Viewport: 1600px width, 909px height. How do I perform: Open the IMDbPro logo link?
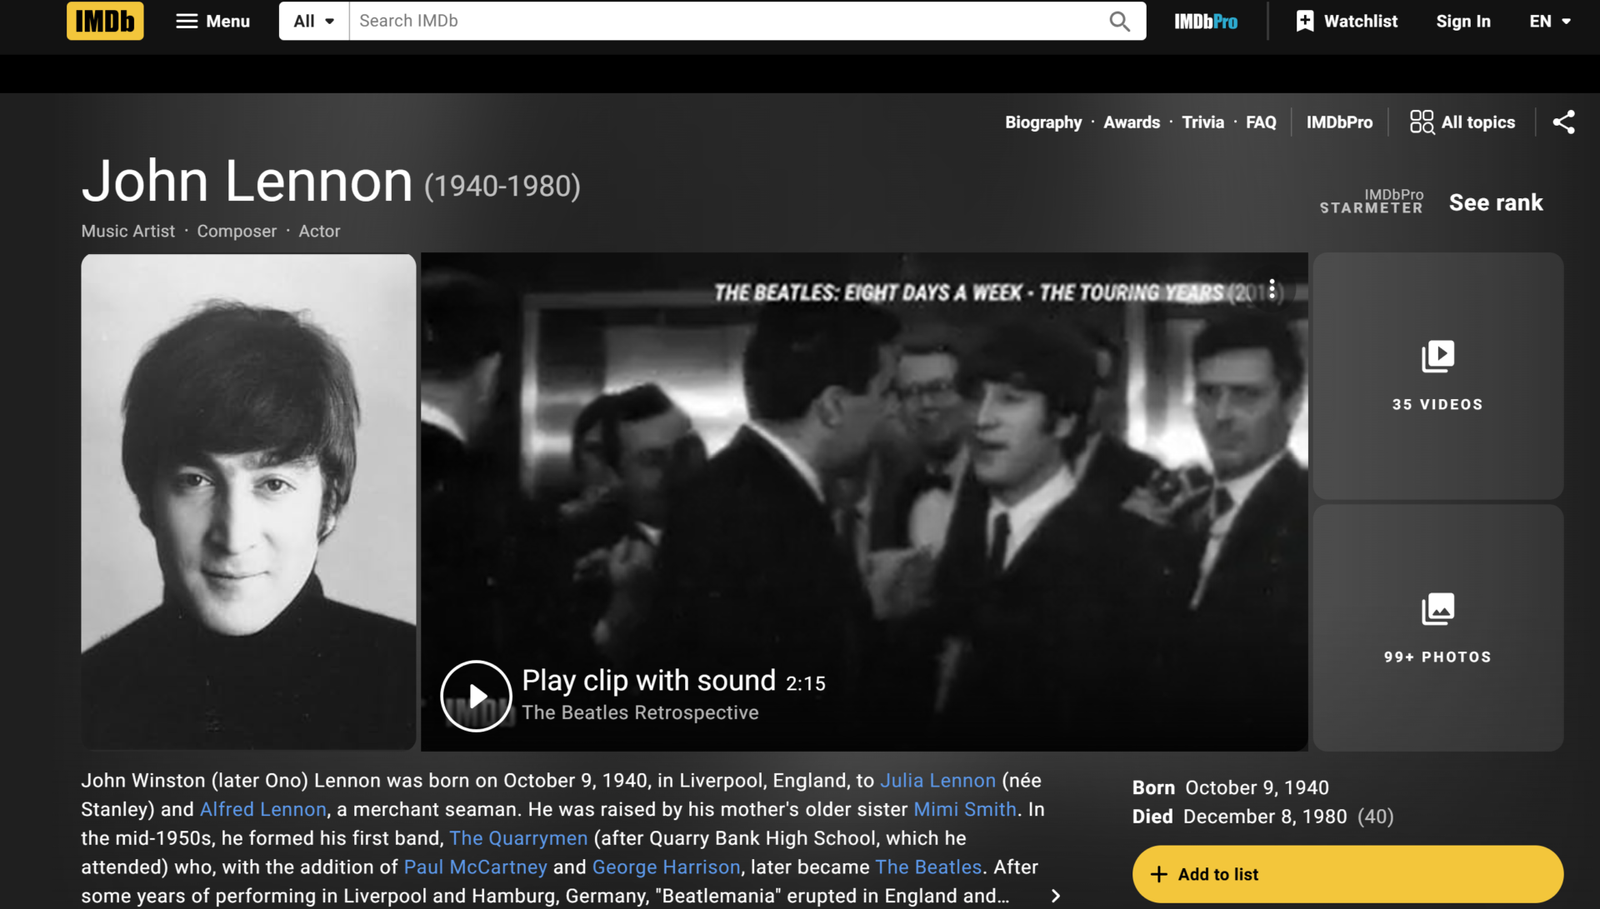pos(1205,21)
